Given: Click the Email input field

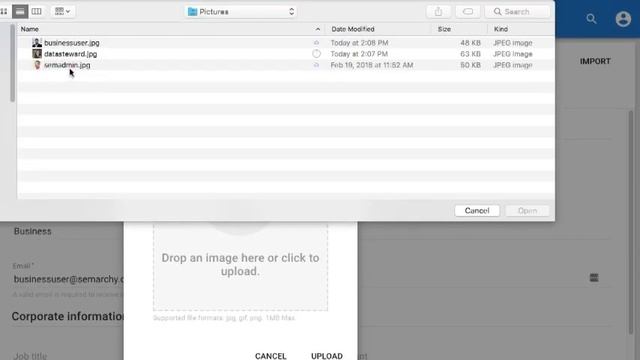Looking at the screenshot, I should click(68, 279).
